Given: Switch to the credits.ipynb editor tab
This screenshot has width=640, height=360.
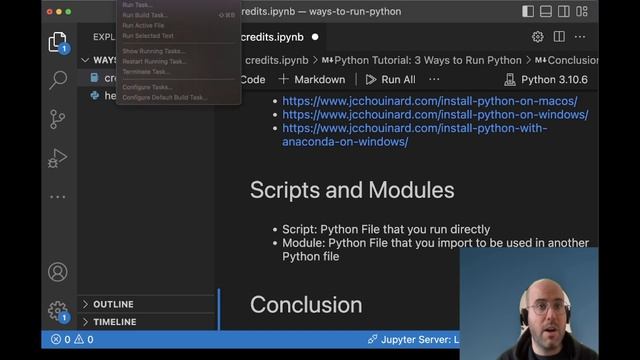Looking at the screenshot, I should point(272,37).
